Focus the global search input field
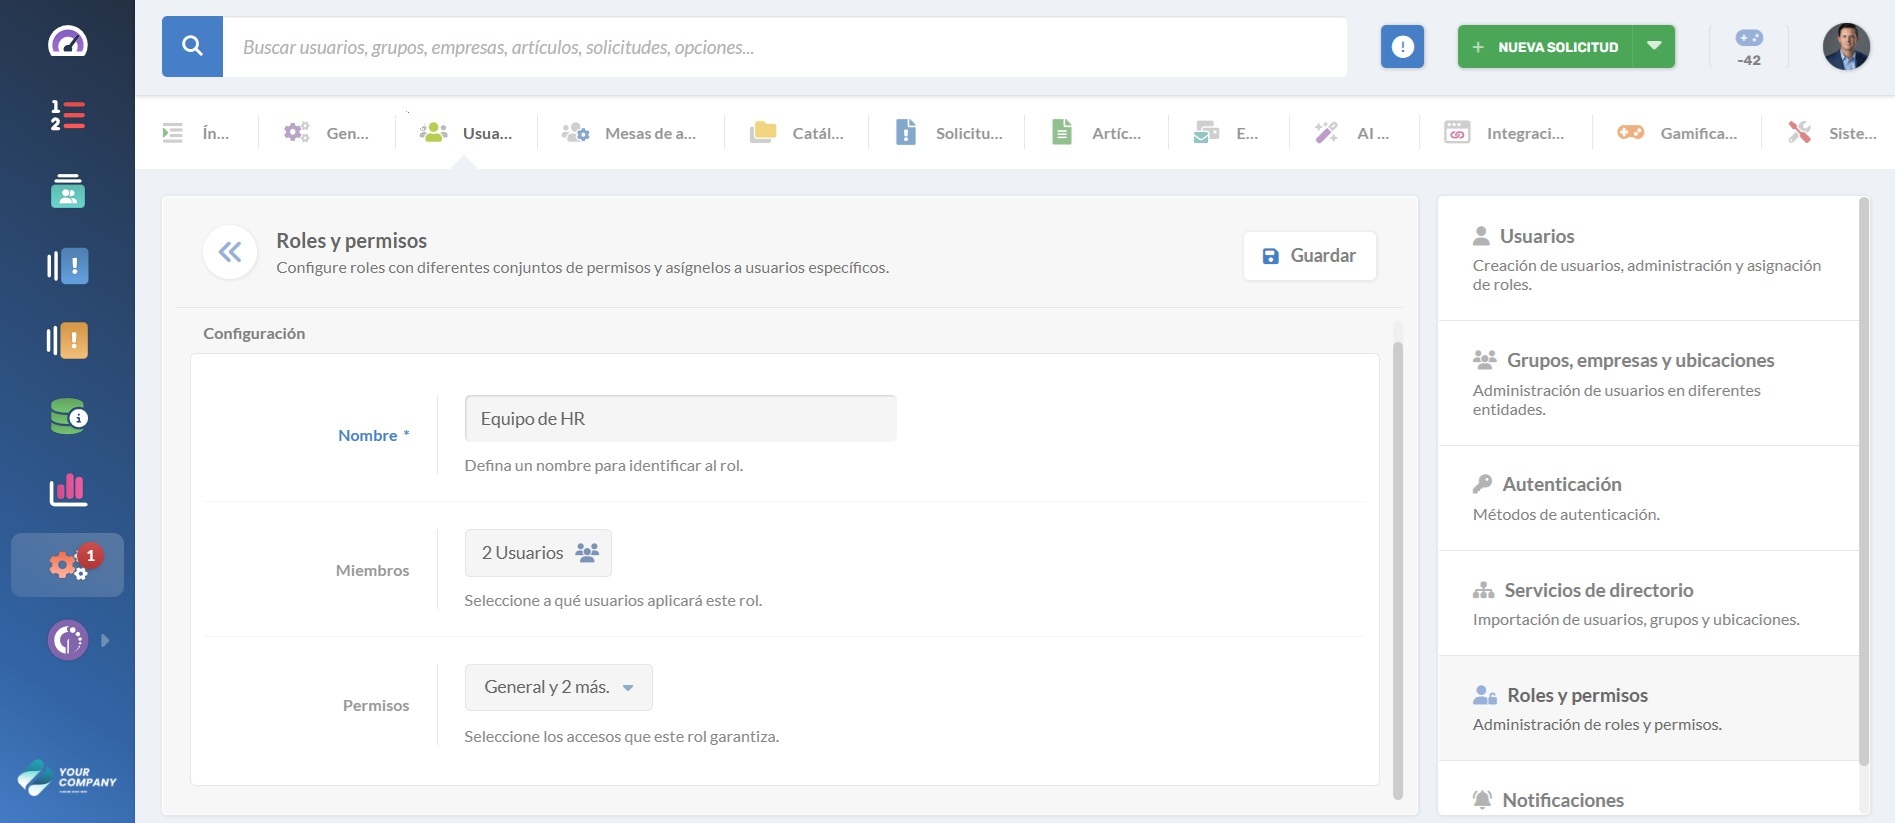The image size is (1895, 823). pyautogui.click(x=784, y=46)
